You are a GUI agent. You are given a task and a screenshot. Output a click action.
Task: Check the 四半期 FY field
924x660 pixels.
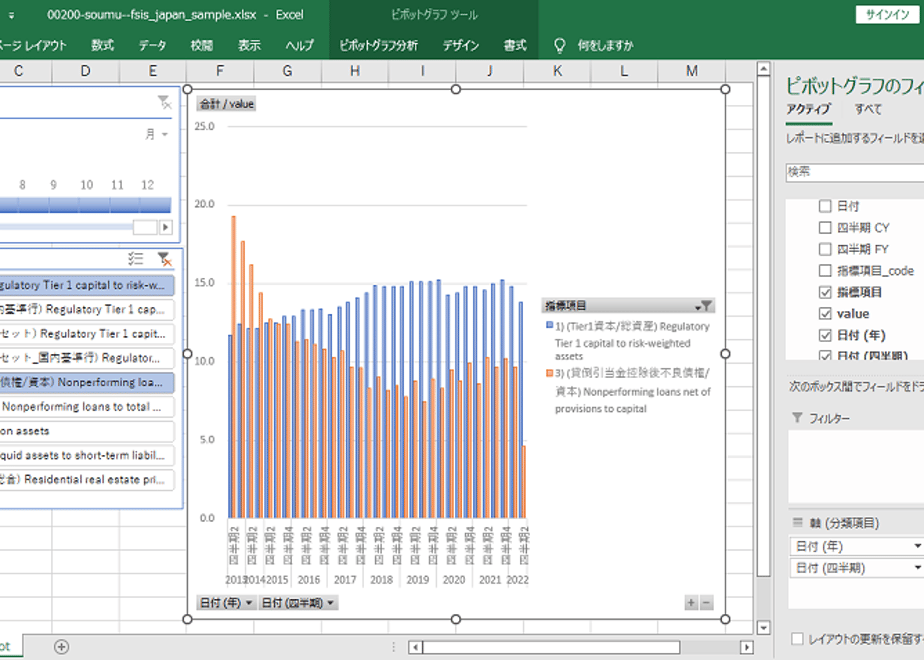pyautogui.click(x=825, y=249)
